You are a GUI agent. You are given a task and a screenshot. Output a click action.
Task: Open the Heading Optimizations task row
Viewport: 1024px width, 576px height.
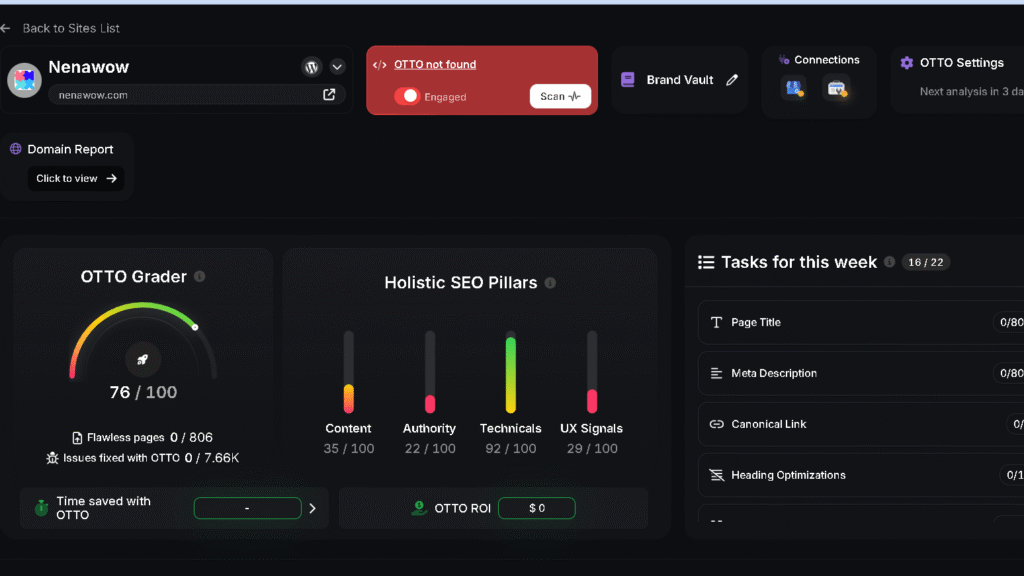(861, 475)
